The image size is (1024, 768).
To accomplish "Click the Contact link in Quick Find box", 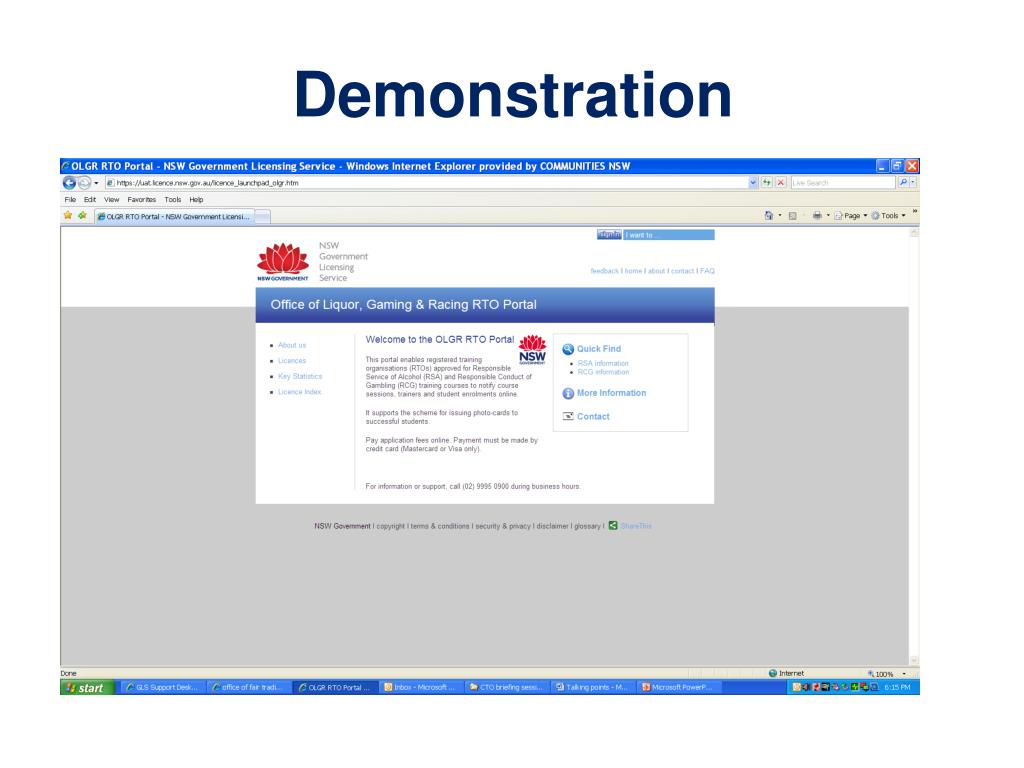I will pos(593,416).
